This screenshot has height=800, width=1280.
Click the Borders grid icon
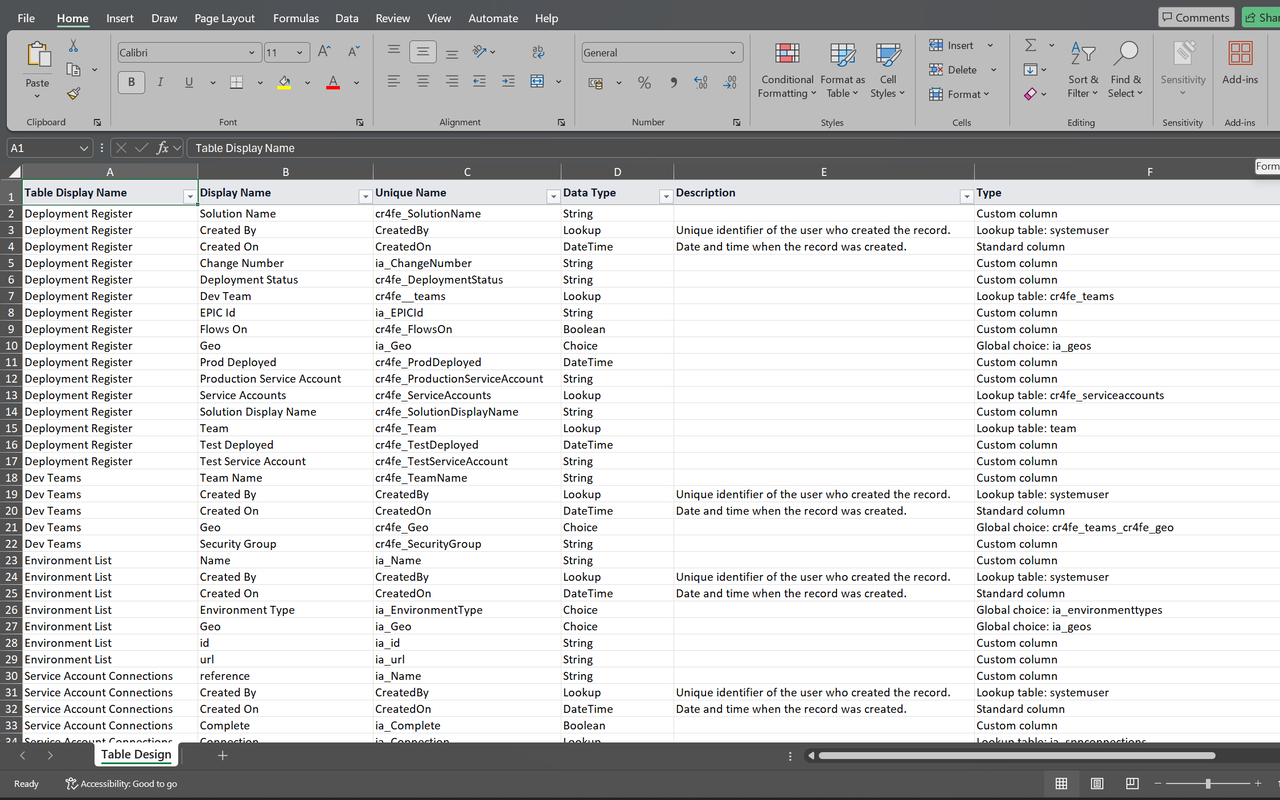[236, 82]
